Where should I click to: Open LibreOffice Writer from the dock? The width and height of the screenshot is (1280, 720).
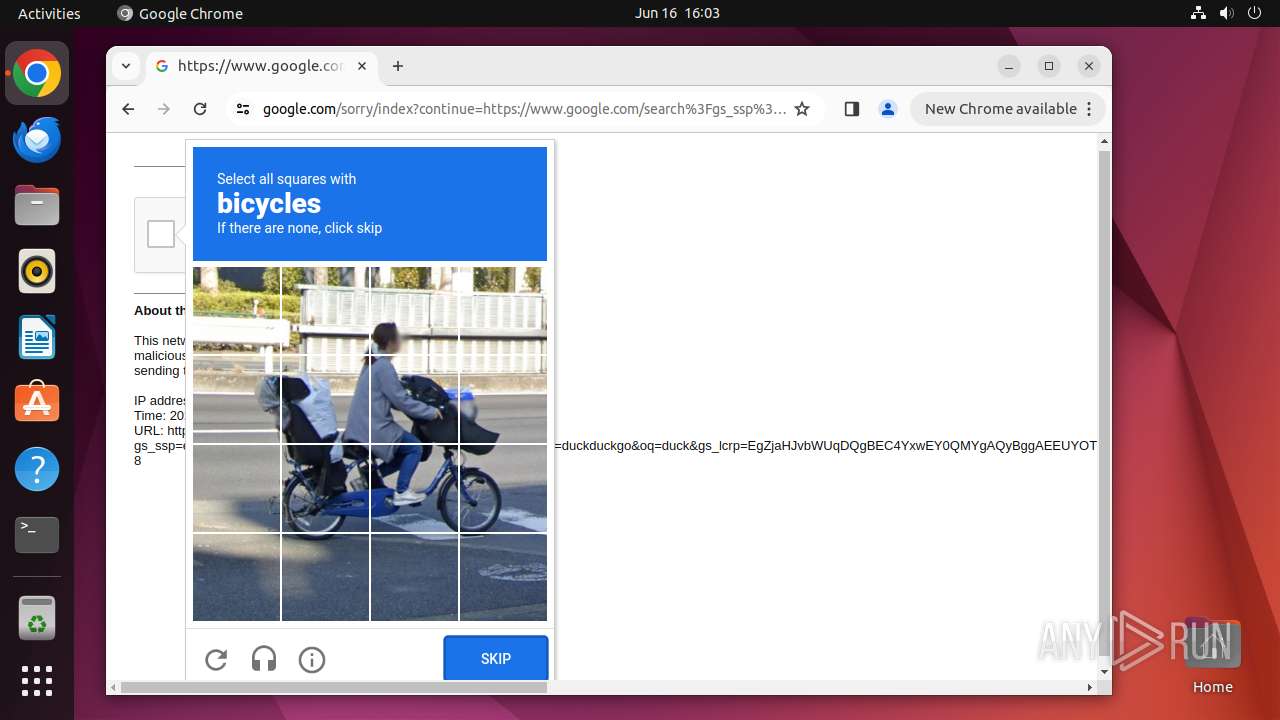click(x=37, y=337)
